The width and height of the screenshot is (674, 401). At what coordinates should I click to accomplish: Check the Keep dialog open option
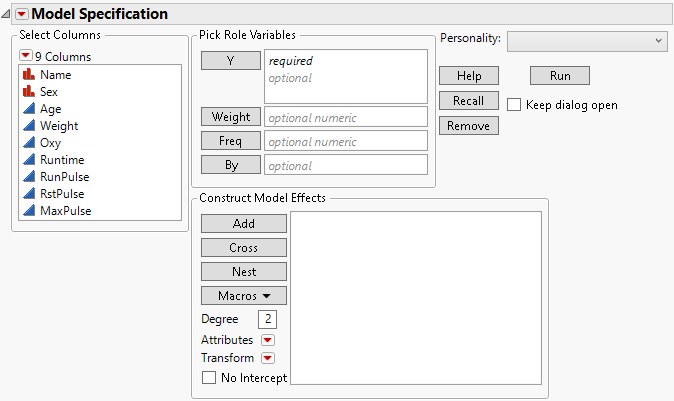(514, 104)
